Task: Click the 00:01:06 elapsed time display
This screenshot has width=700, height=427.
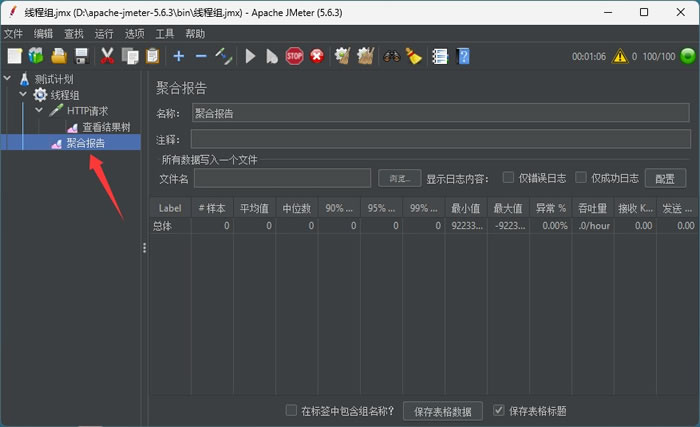Action: click(x=589, y=57)
